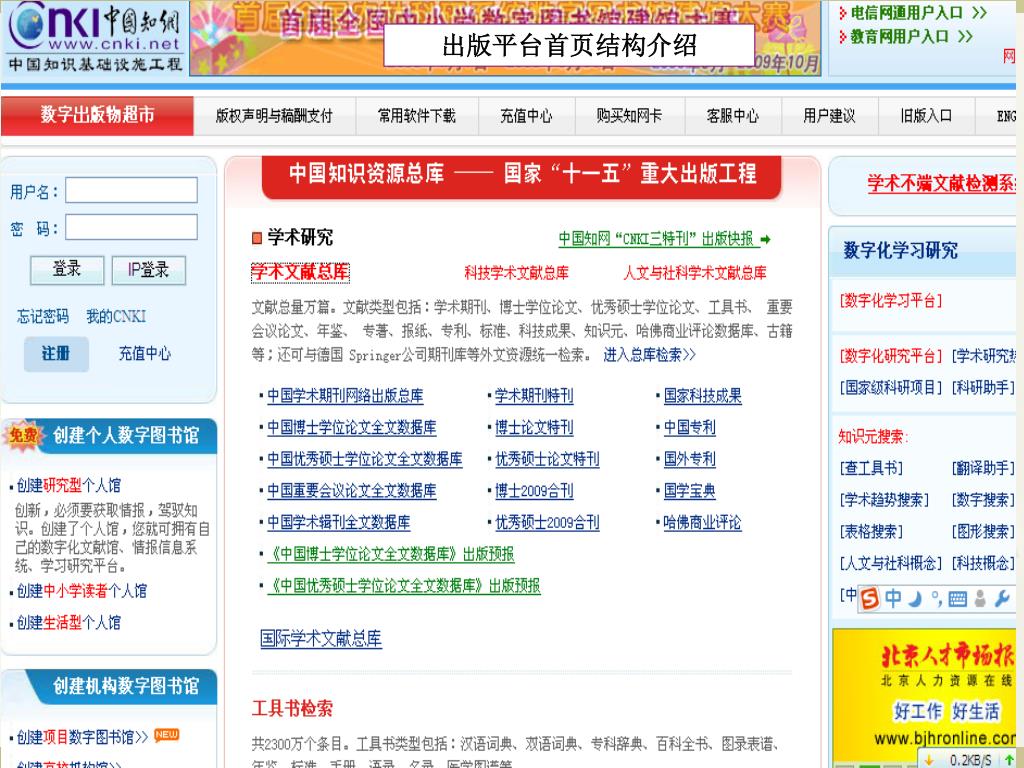Open 用户建议 menu item

[829, 116]
